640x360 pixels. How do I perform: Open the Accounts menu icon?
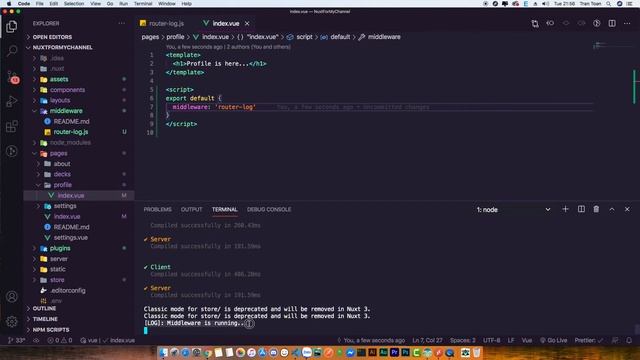[x=11, y=296]
